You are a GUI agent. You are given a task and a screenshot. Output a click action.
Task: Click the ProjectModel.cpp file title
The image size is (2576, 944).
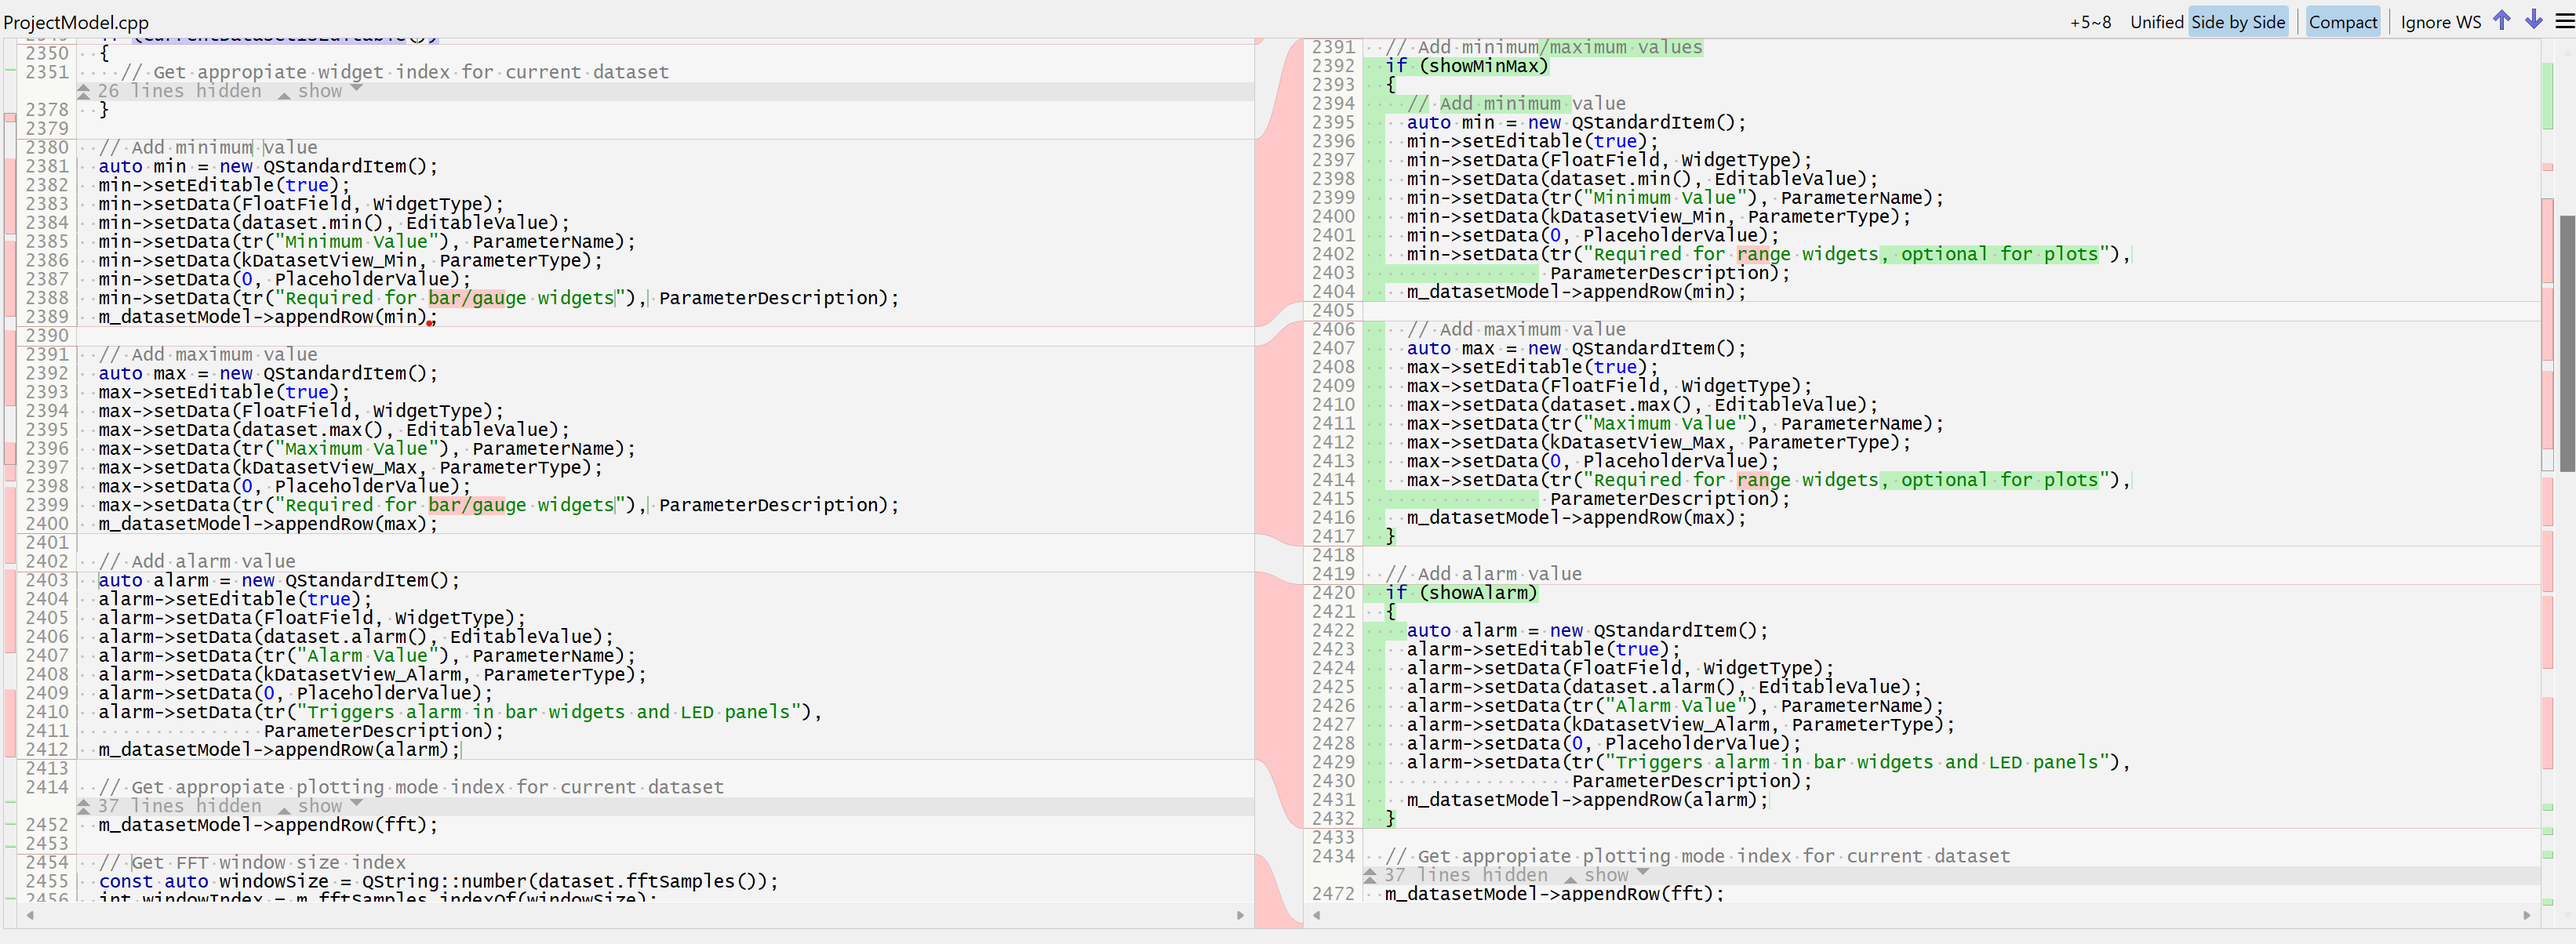click(x=76, y=22)
